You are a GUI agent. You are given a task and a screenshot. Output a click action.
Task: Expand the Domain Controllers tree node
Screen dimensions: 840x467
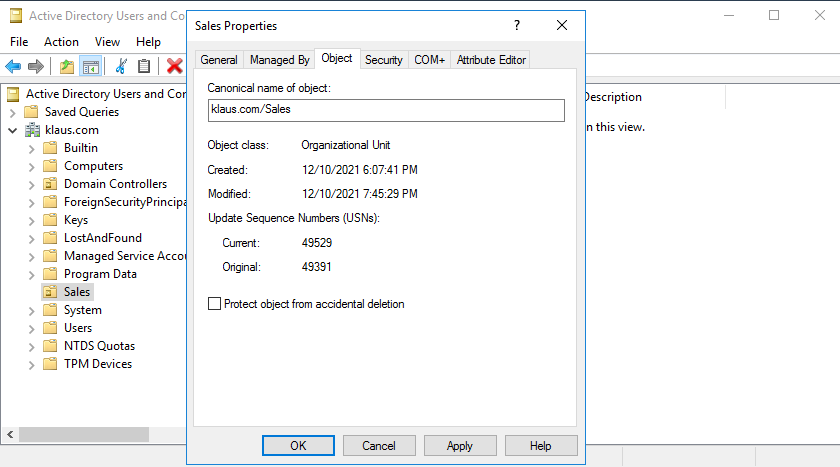pos(31,184)
